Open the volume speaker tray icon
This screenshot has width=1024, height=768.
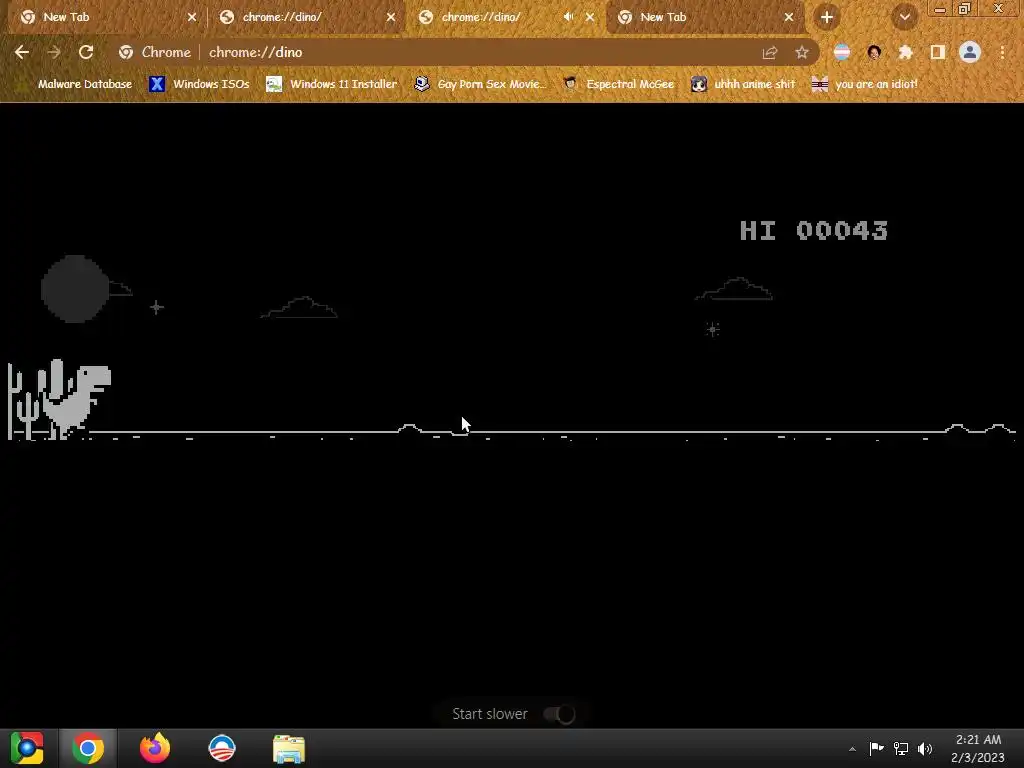(925, 748)
